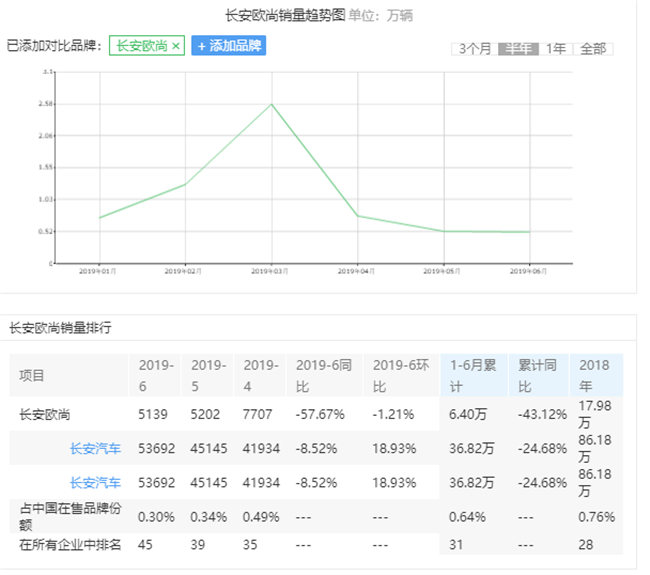Click the 累计同比 column header

(x=537, y=376)
